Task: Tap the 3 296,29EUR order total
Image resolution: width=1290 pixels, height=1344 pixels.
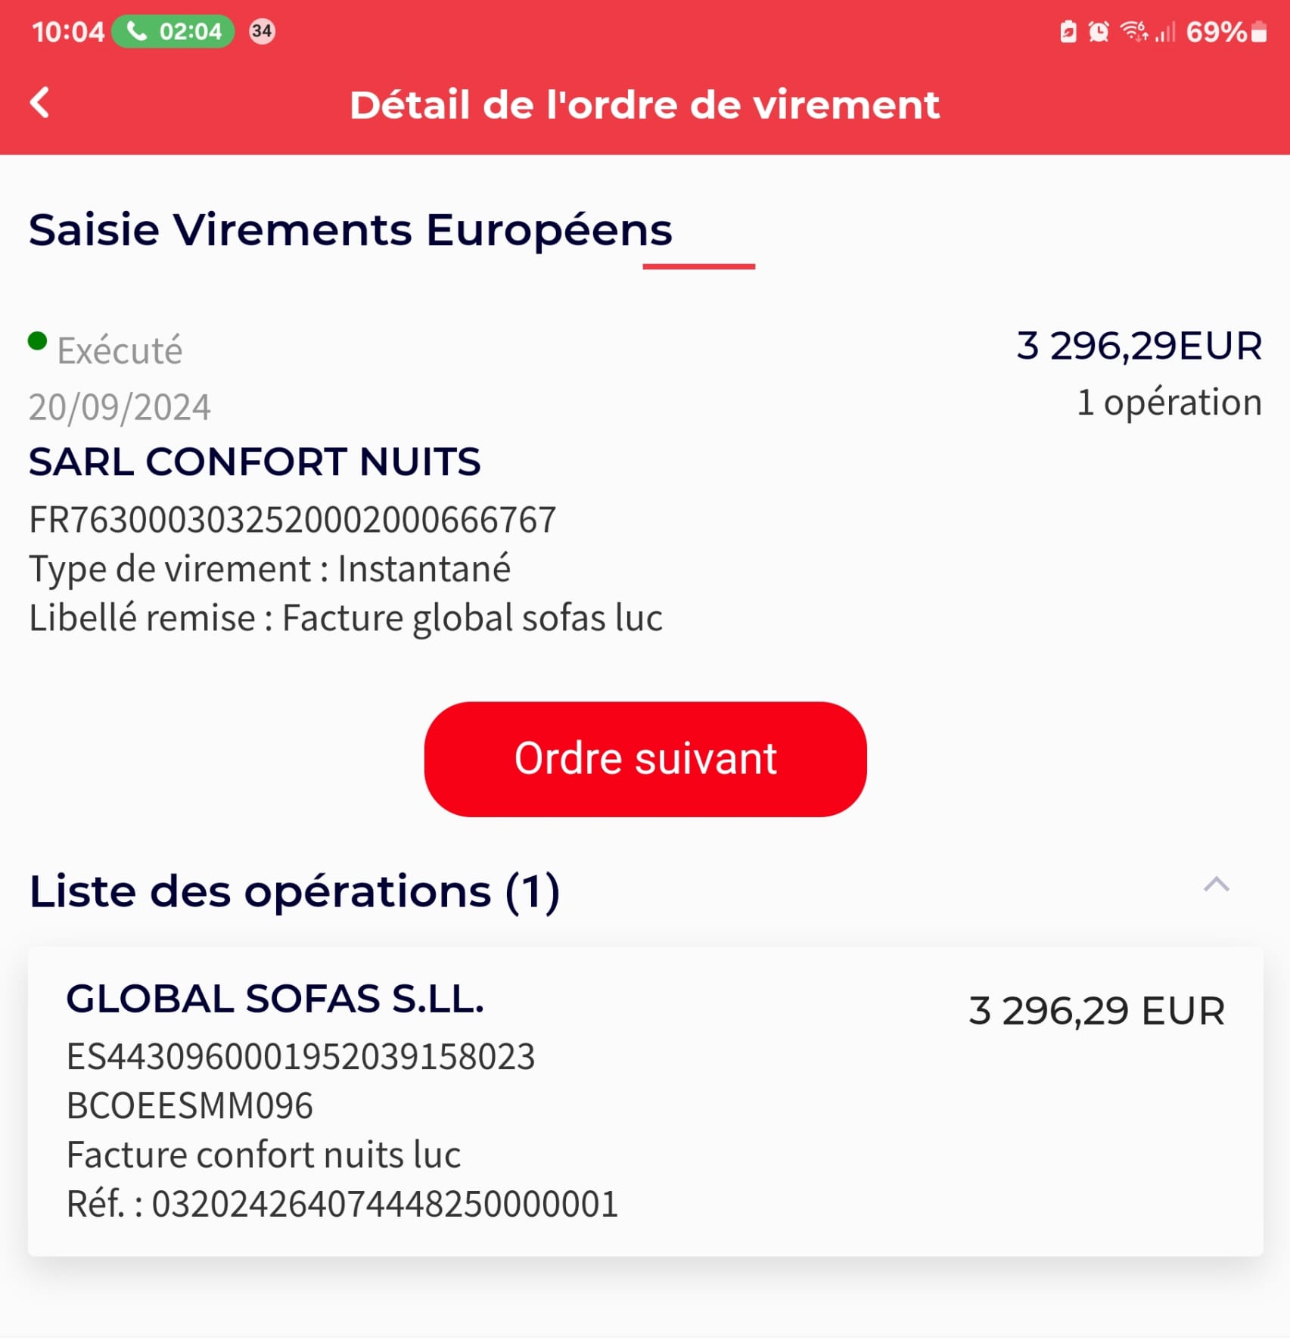Action: tap(1139, 346)
